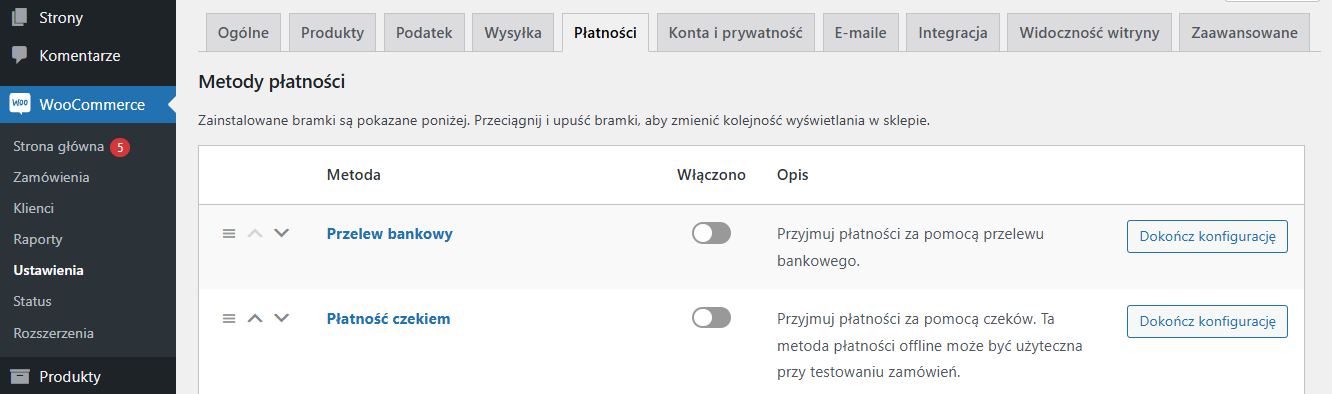Click the Produkty archive box icon

[x=19, y=377]
